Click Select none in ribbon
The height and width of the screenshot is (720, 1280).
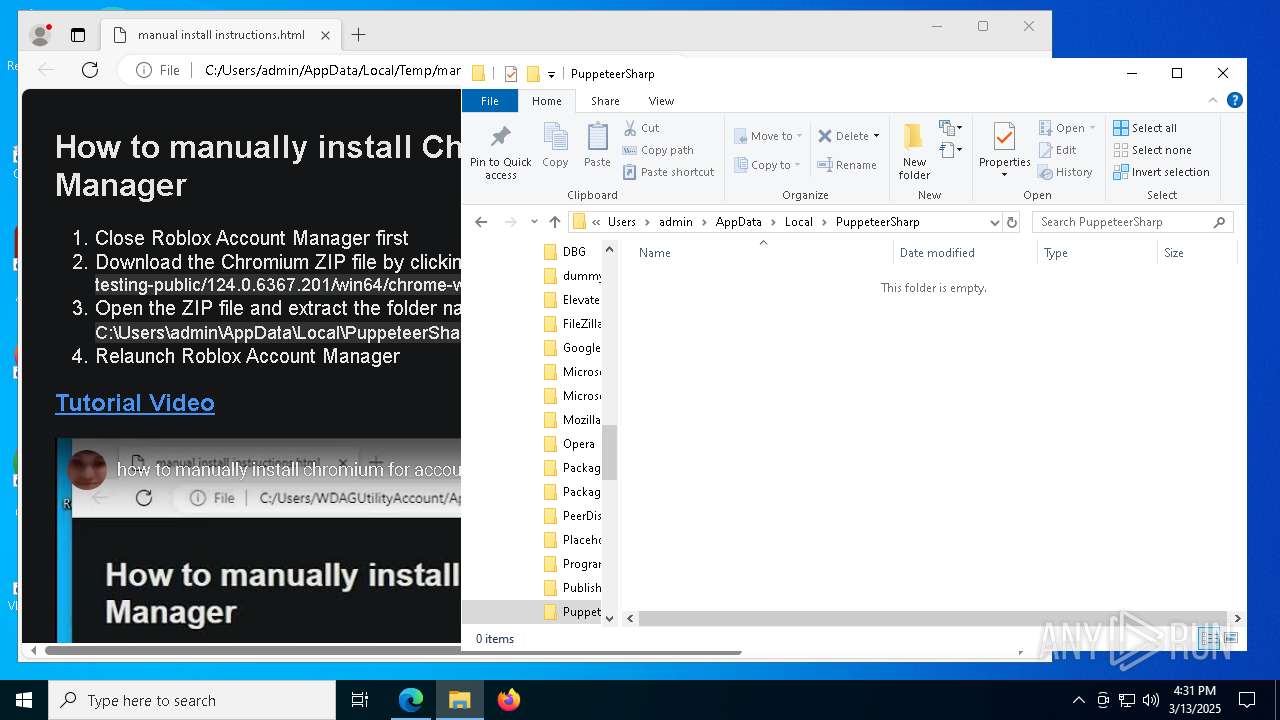[x=1152, y=150]
